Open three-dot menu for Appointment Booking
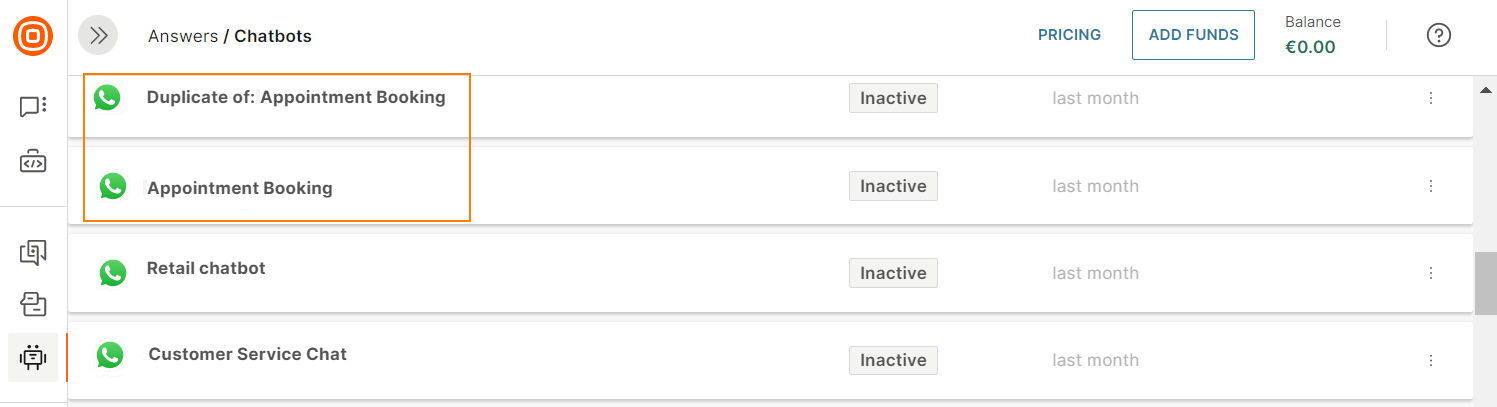Screen dimensions: 1497x407 click(x=1431, y=186)
